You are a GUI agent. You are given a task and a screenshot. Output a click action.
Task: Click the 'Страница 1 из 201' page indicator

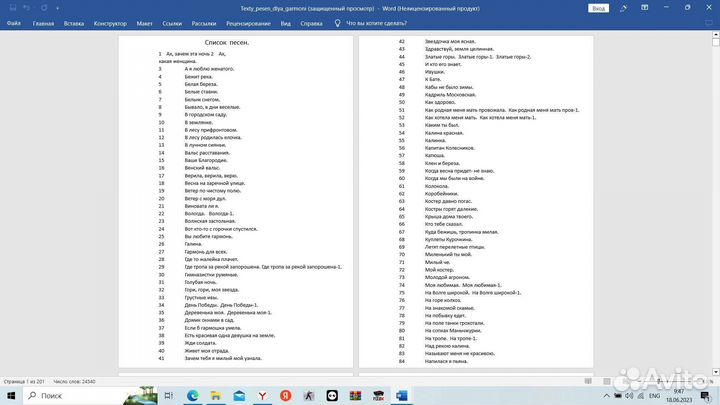[24, 383]
